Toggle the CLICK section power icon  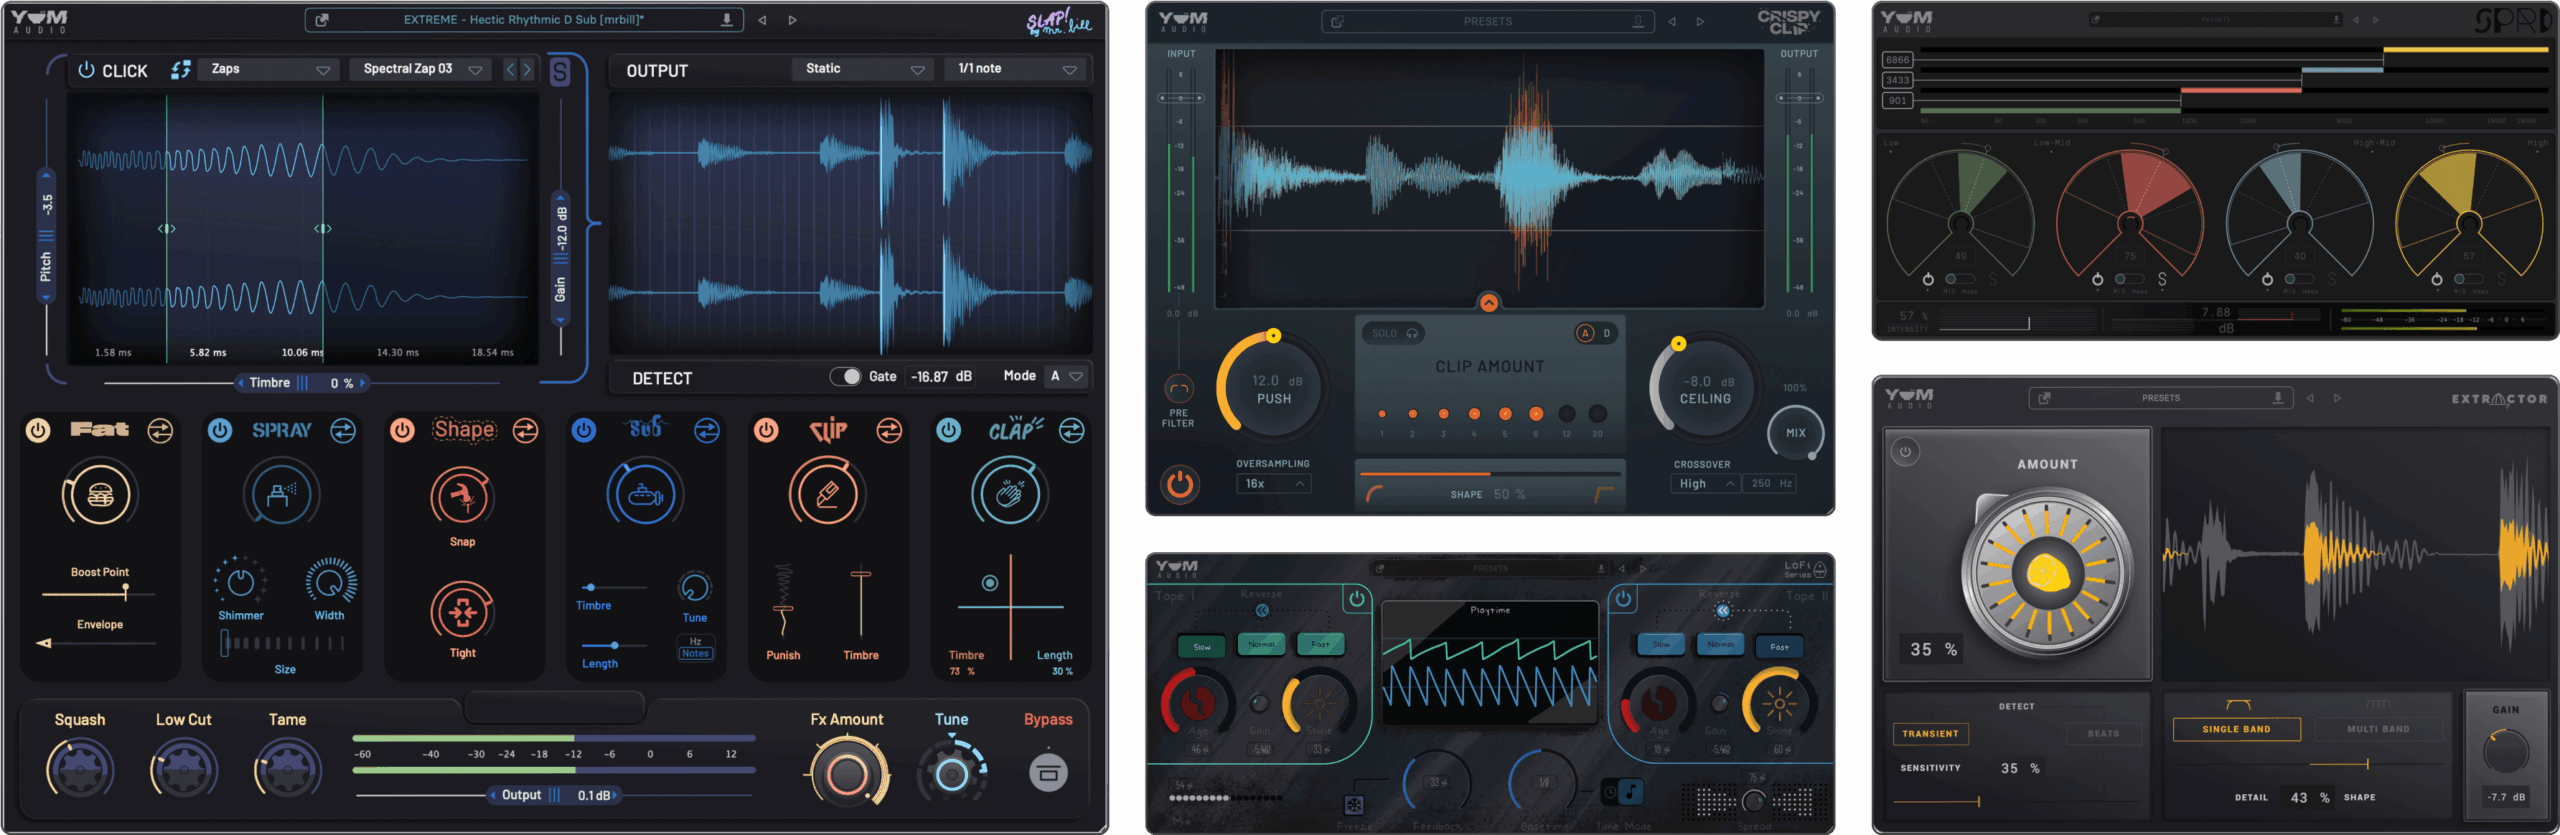(86, 70)
